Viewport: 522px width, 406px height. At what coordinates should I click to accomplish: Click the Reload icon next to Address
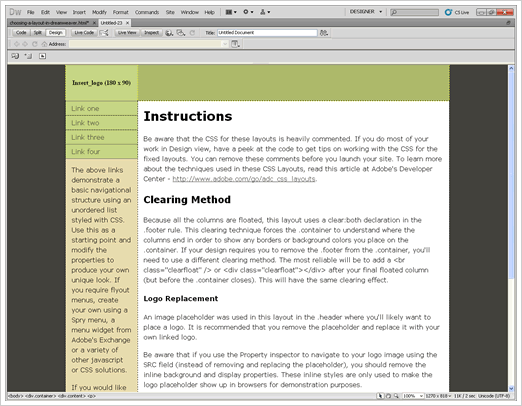pos(35,44)
